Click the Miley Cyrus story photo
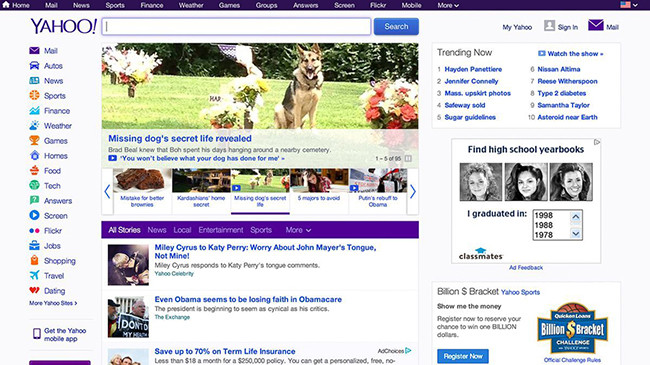The height and width of the screenshot is (365, 650). (128, 265)
